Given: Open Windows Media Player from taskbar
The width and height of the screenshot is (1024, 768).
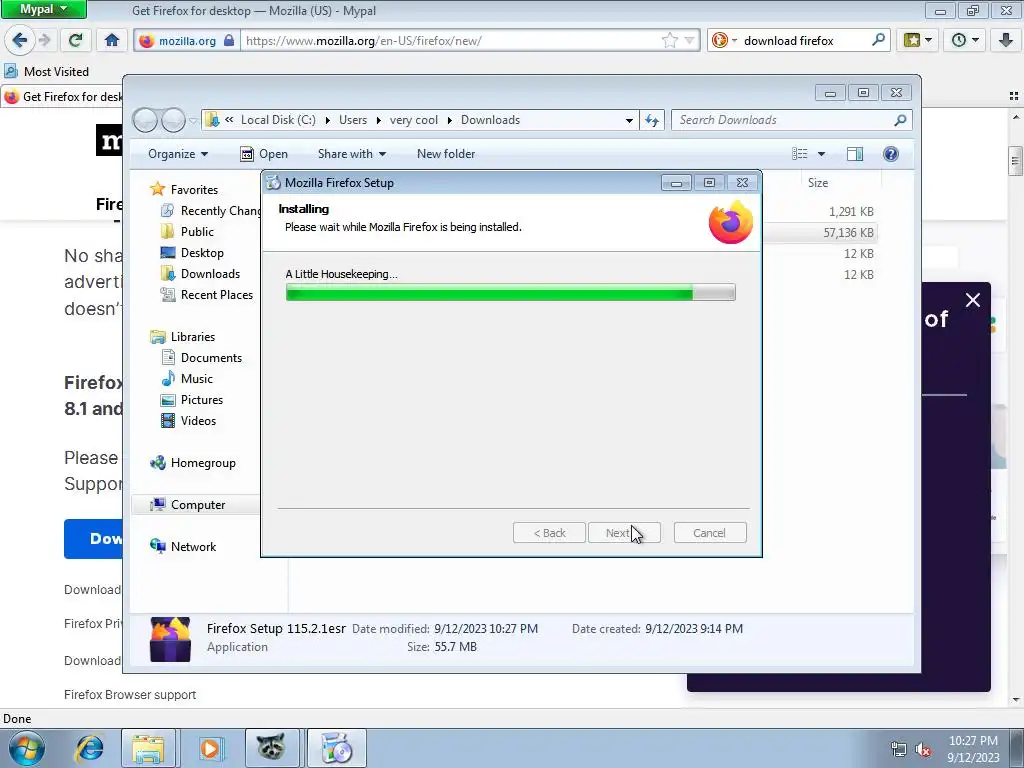Looking at the screenshot, I should coord(210,748).
